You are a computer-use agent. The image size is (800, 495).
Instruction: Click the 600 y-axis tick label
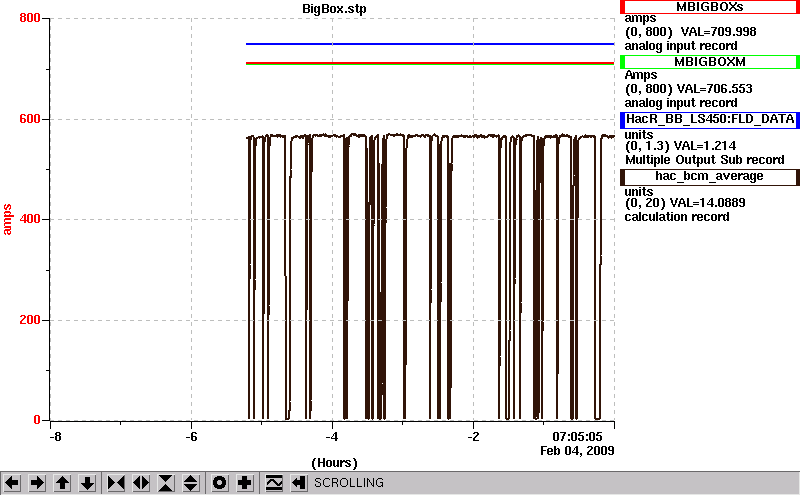pos(30,119)
